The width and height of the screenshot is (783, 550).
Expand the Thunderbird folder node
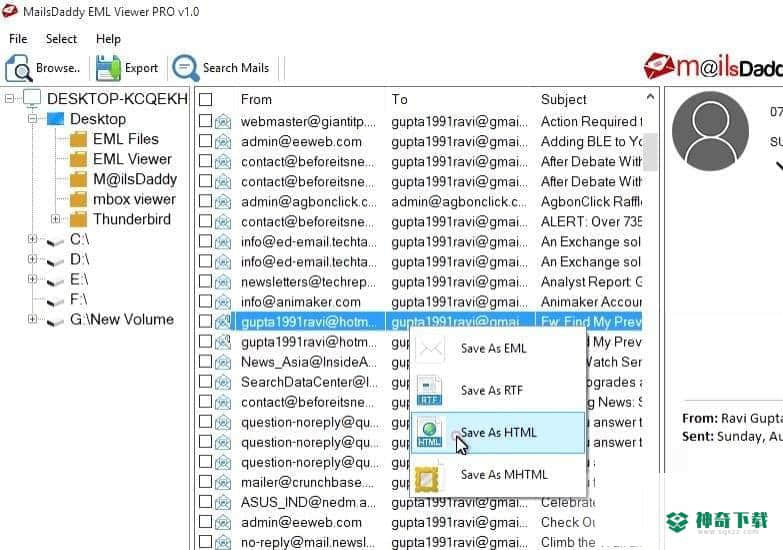(x=55, y=219)
